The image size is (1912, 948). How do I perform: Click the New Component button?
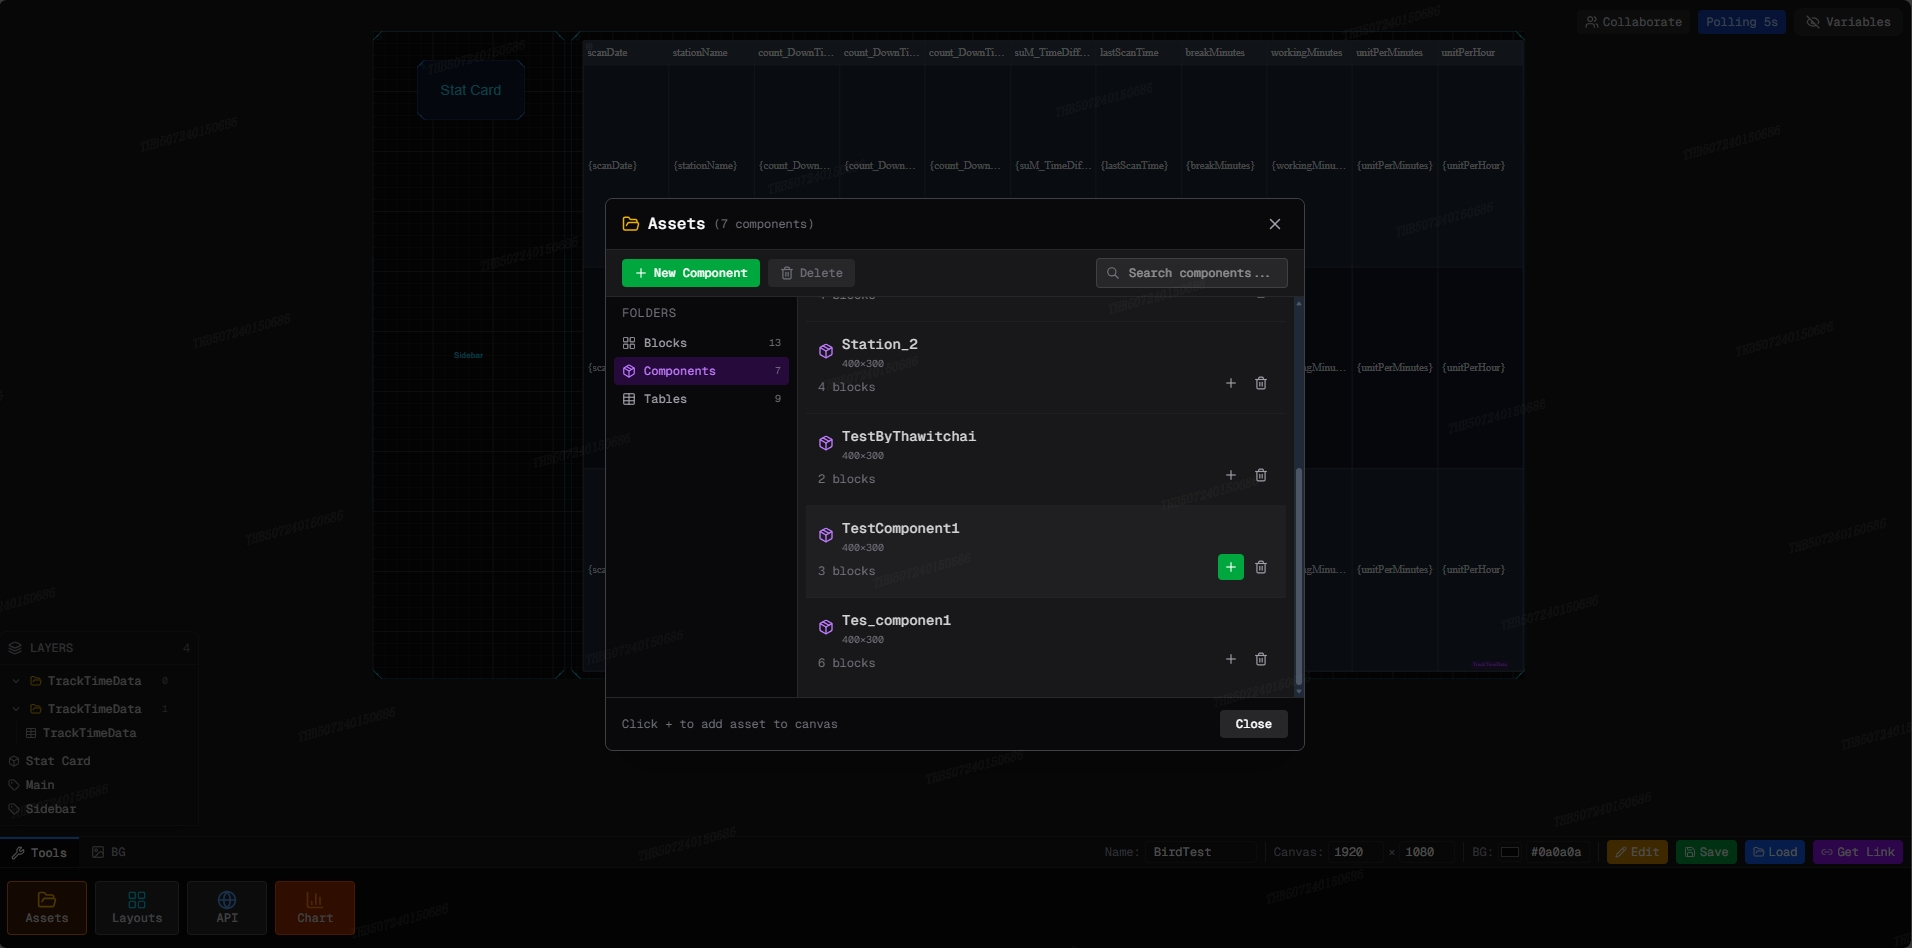(691, 273)
